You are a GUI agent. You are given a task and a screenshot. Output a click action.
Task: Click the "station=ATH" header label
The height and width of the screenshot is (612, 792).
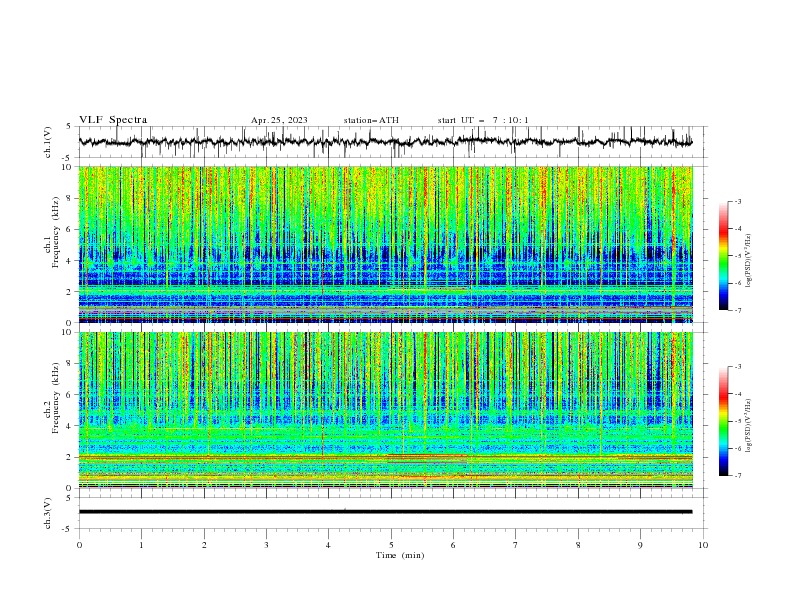[x=371, y=120]
